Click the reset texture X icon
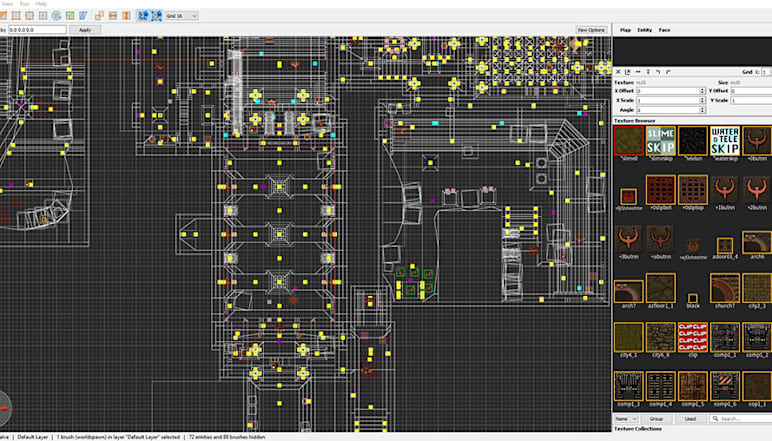This screenshot has width=772, height=441. 618,72
